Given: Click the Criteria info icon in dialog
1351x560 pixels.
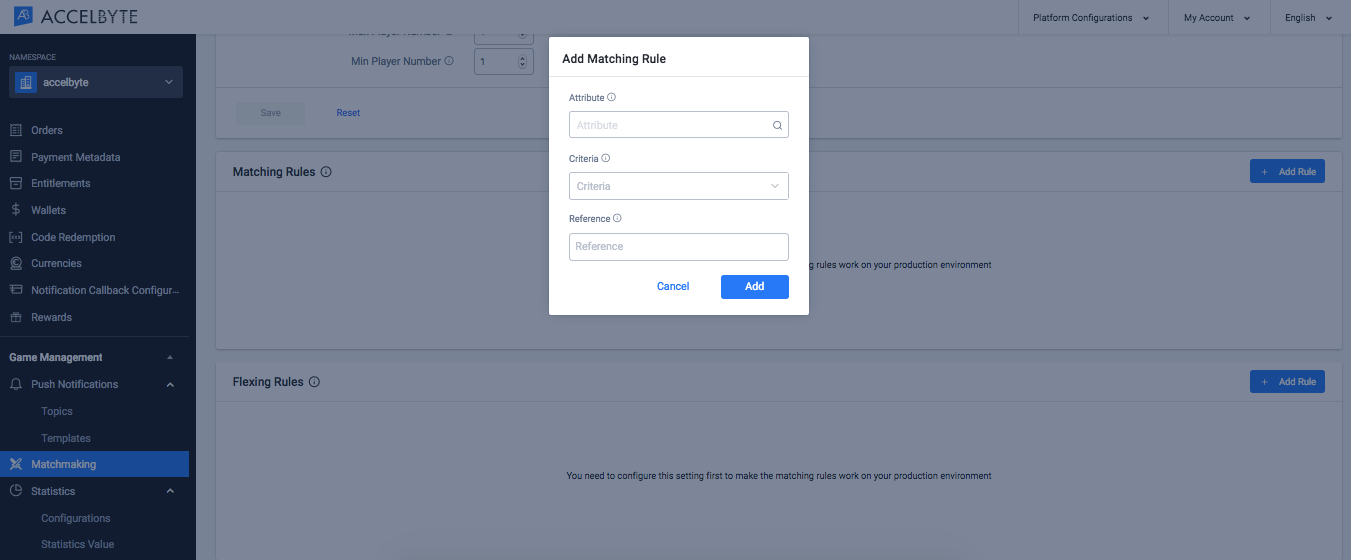Looking at the screenshot, I should click(x=606, y=158).
